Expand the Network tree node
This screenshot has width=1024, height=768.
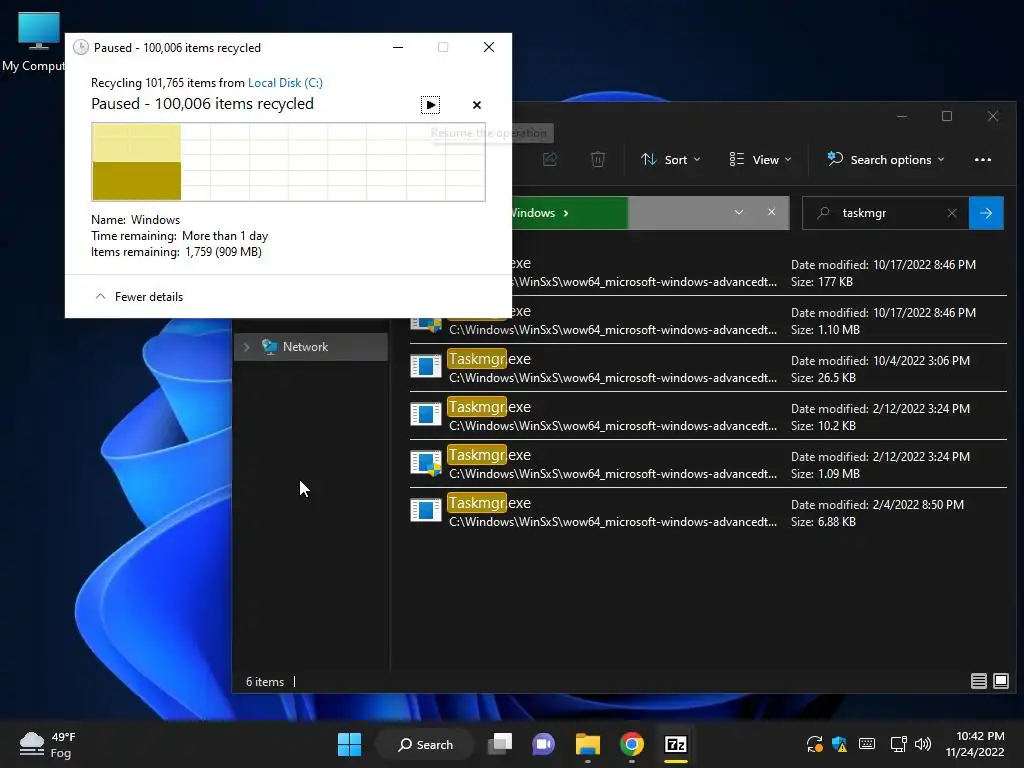pyautogui.click(x=247, y=347)
